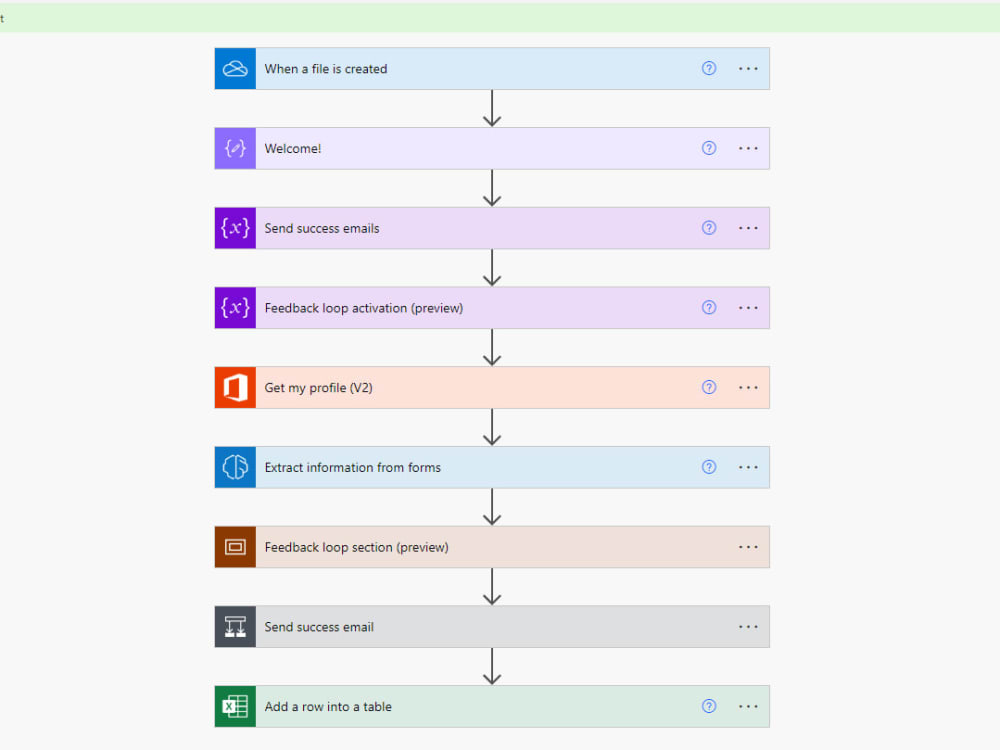Viewport: 1000px width, 750px height.
Task: Click the Feedback loop section step icon
Action: point(234,547)
